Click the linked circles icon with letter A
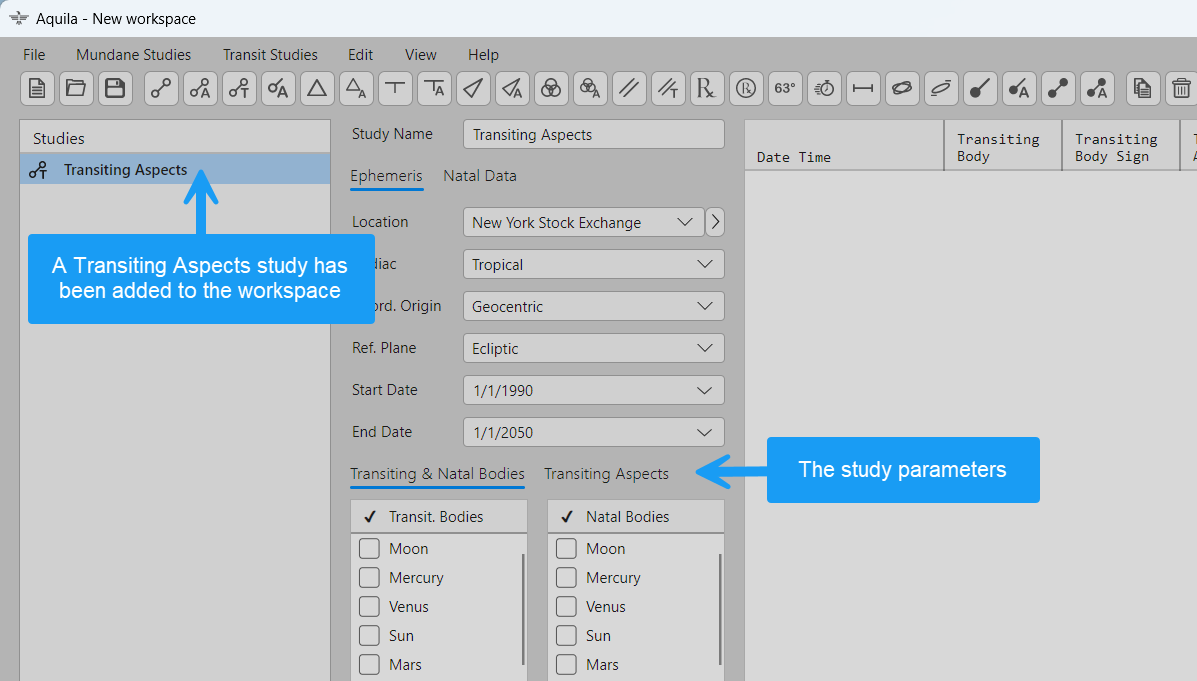 coord(200,89)
